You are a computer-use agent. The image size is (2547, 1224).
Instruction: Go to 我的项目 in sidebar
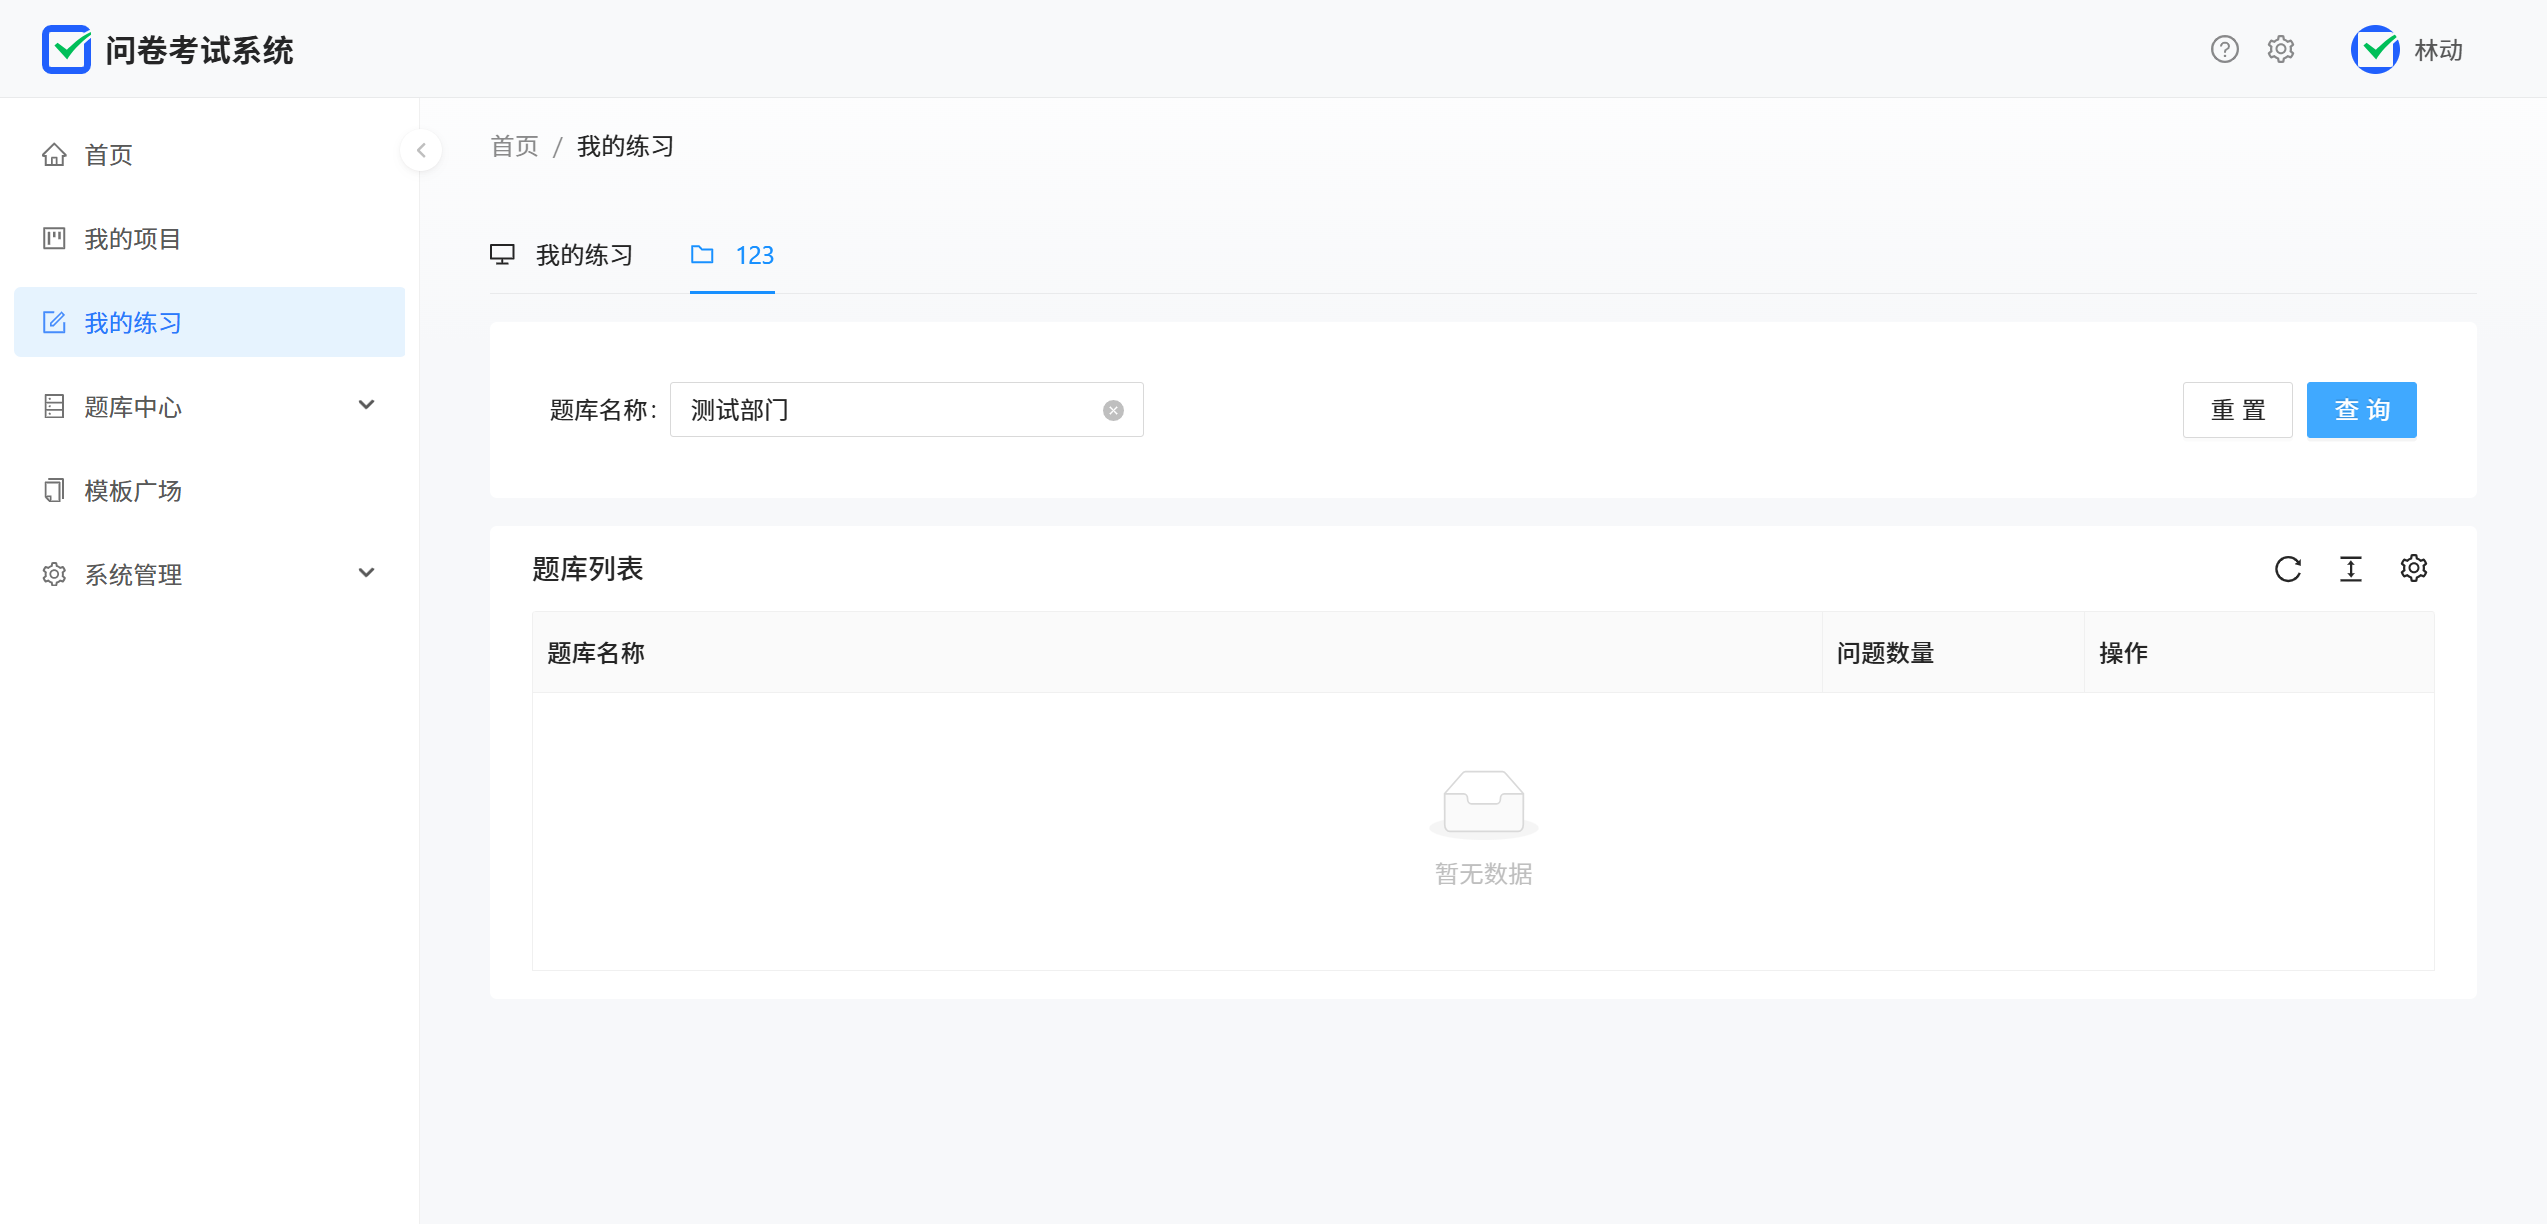132,239
